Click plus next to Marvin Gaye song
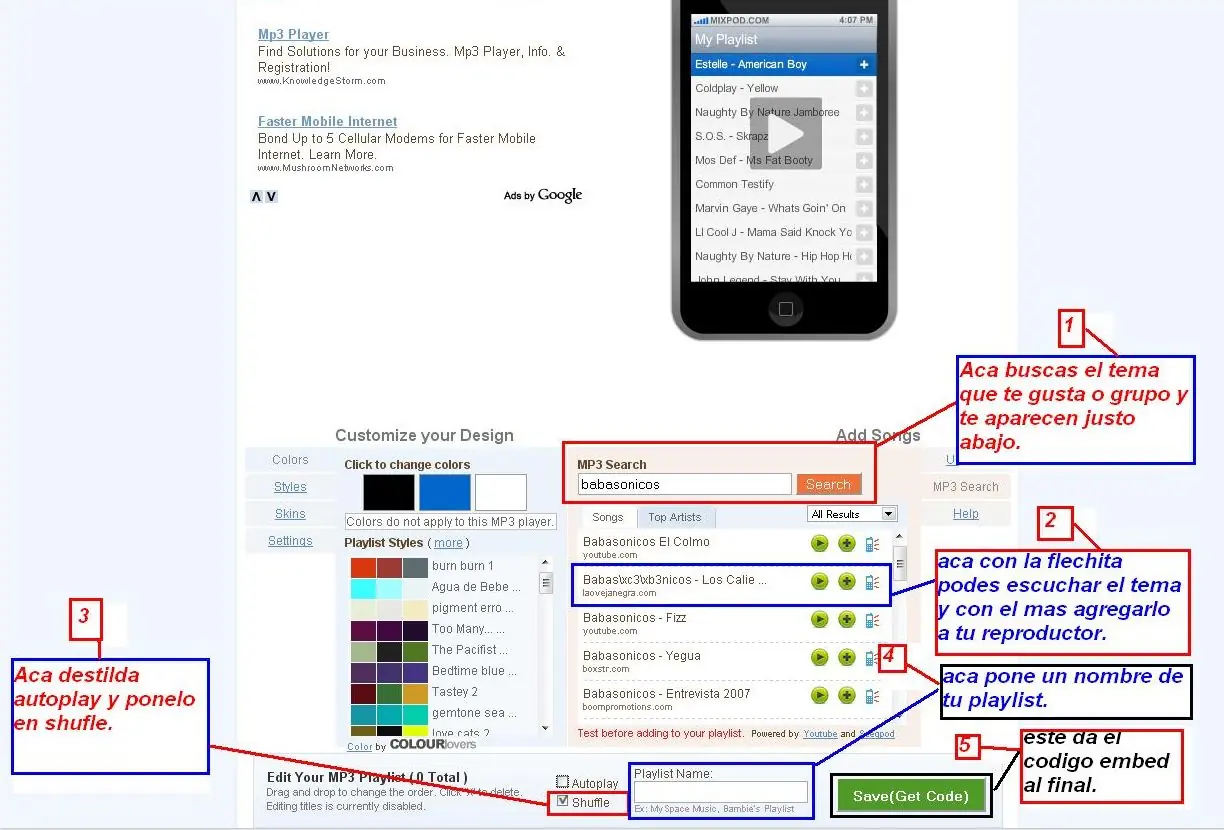 coord(864,209)
